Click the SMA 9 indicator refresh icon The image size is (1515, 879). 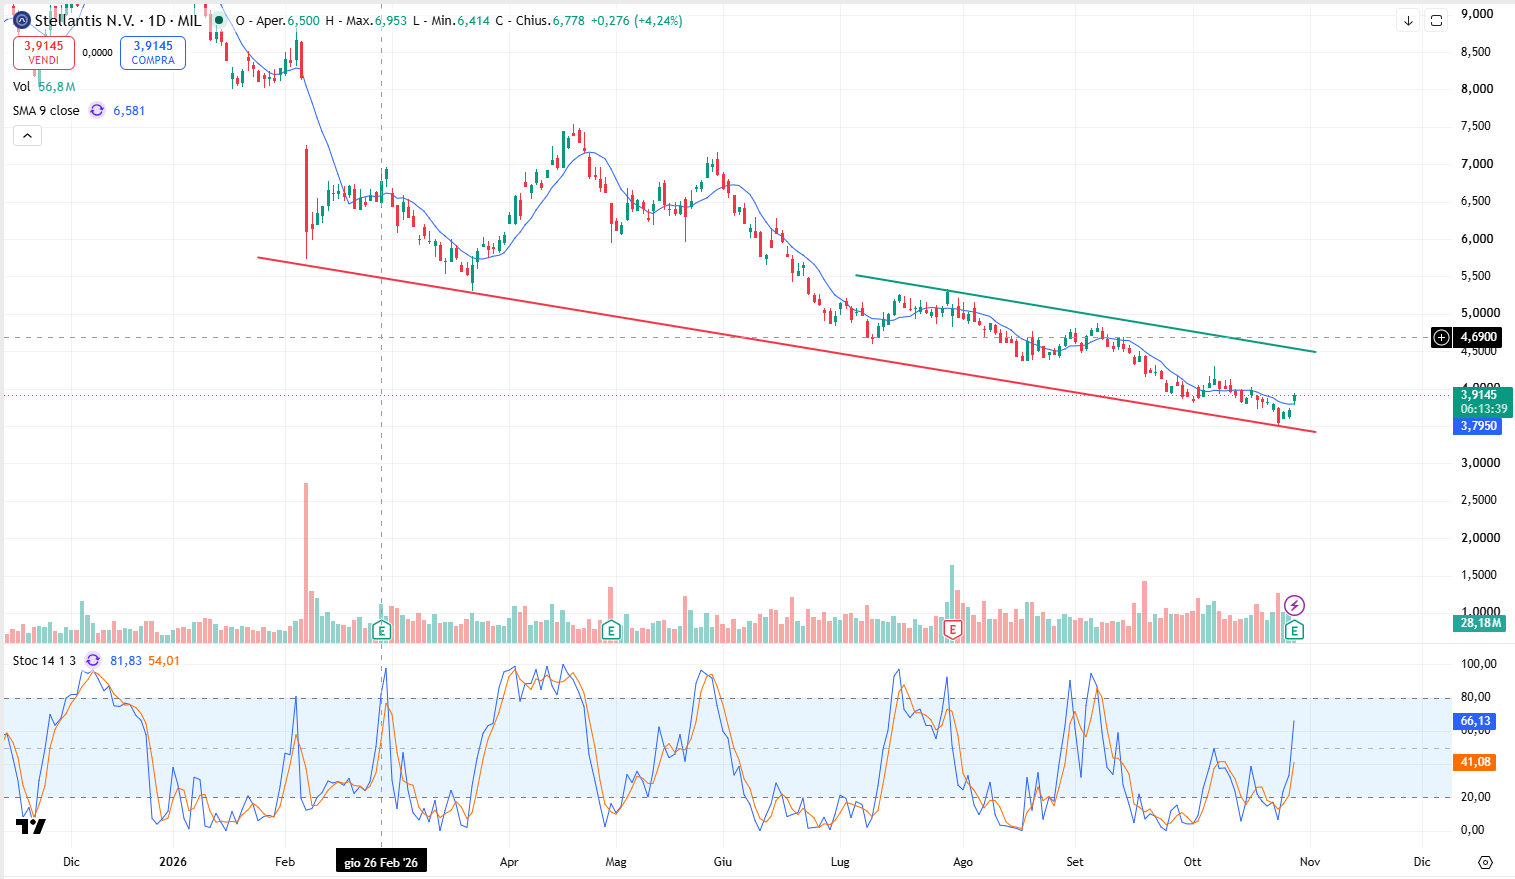pyautogui.click(x=97, y=111)
